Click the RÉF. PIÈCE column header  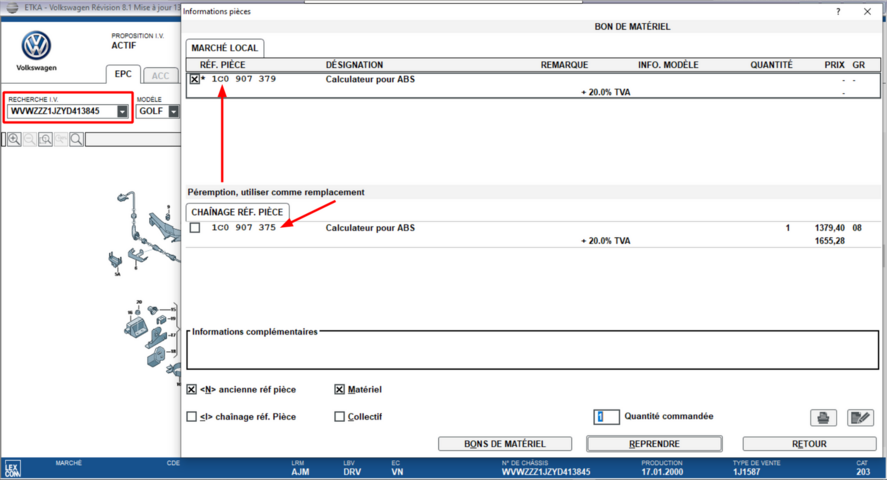click(x=222, y=65)
